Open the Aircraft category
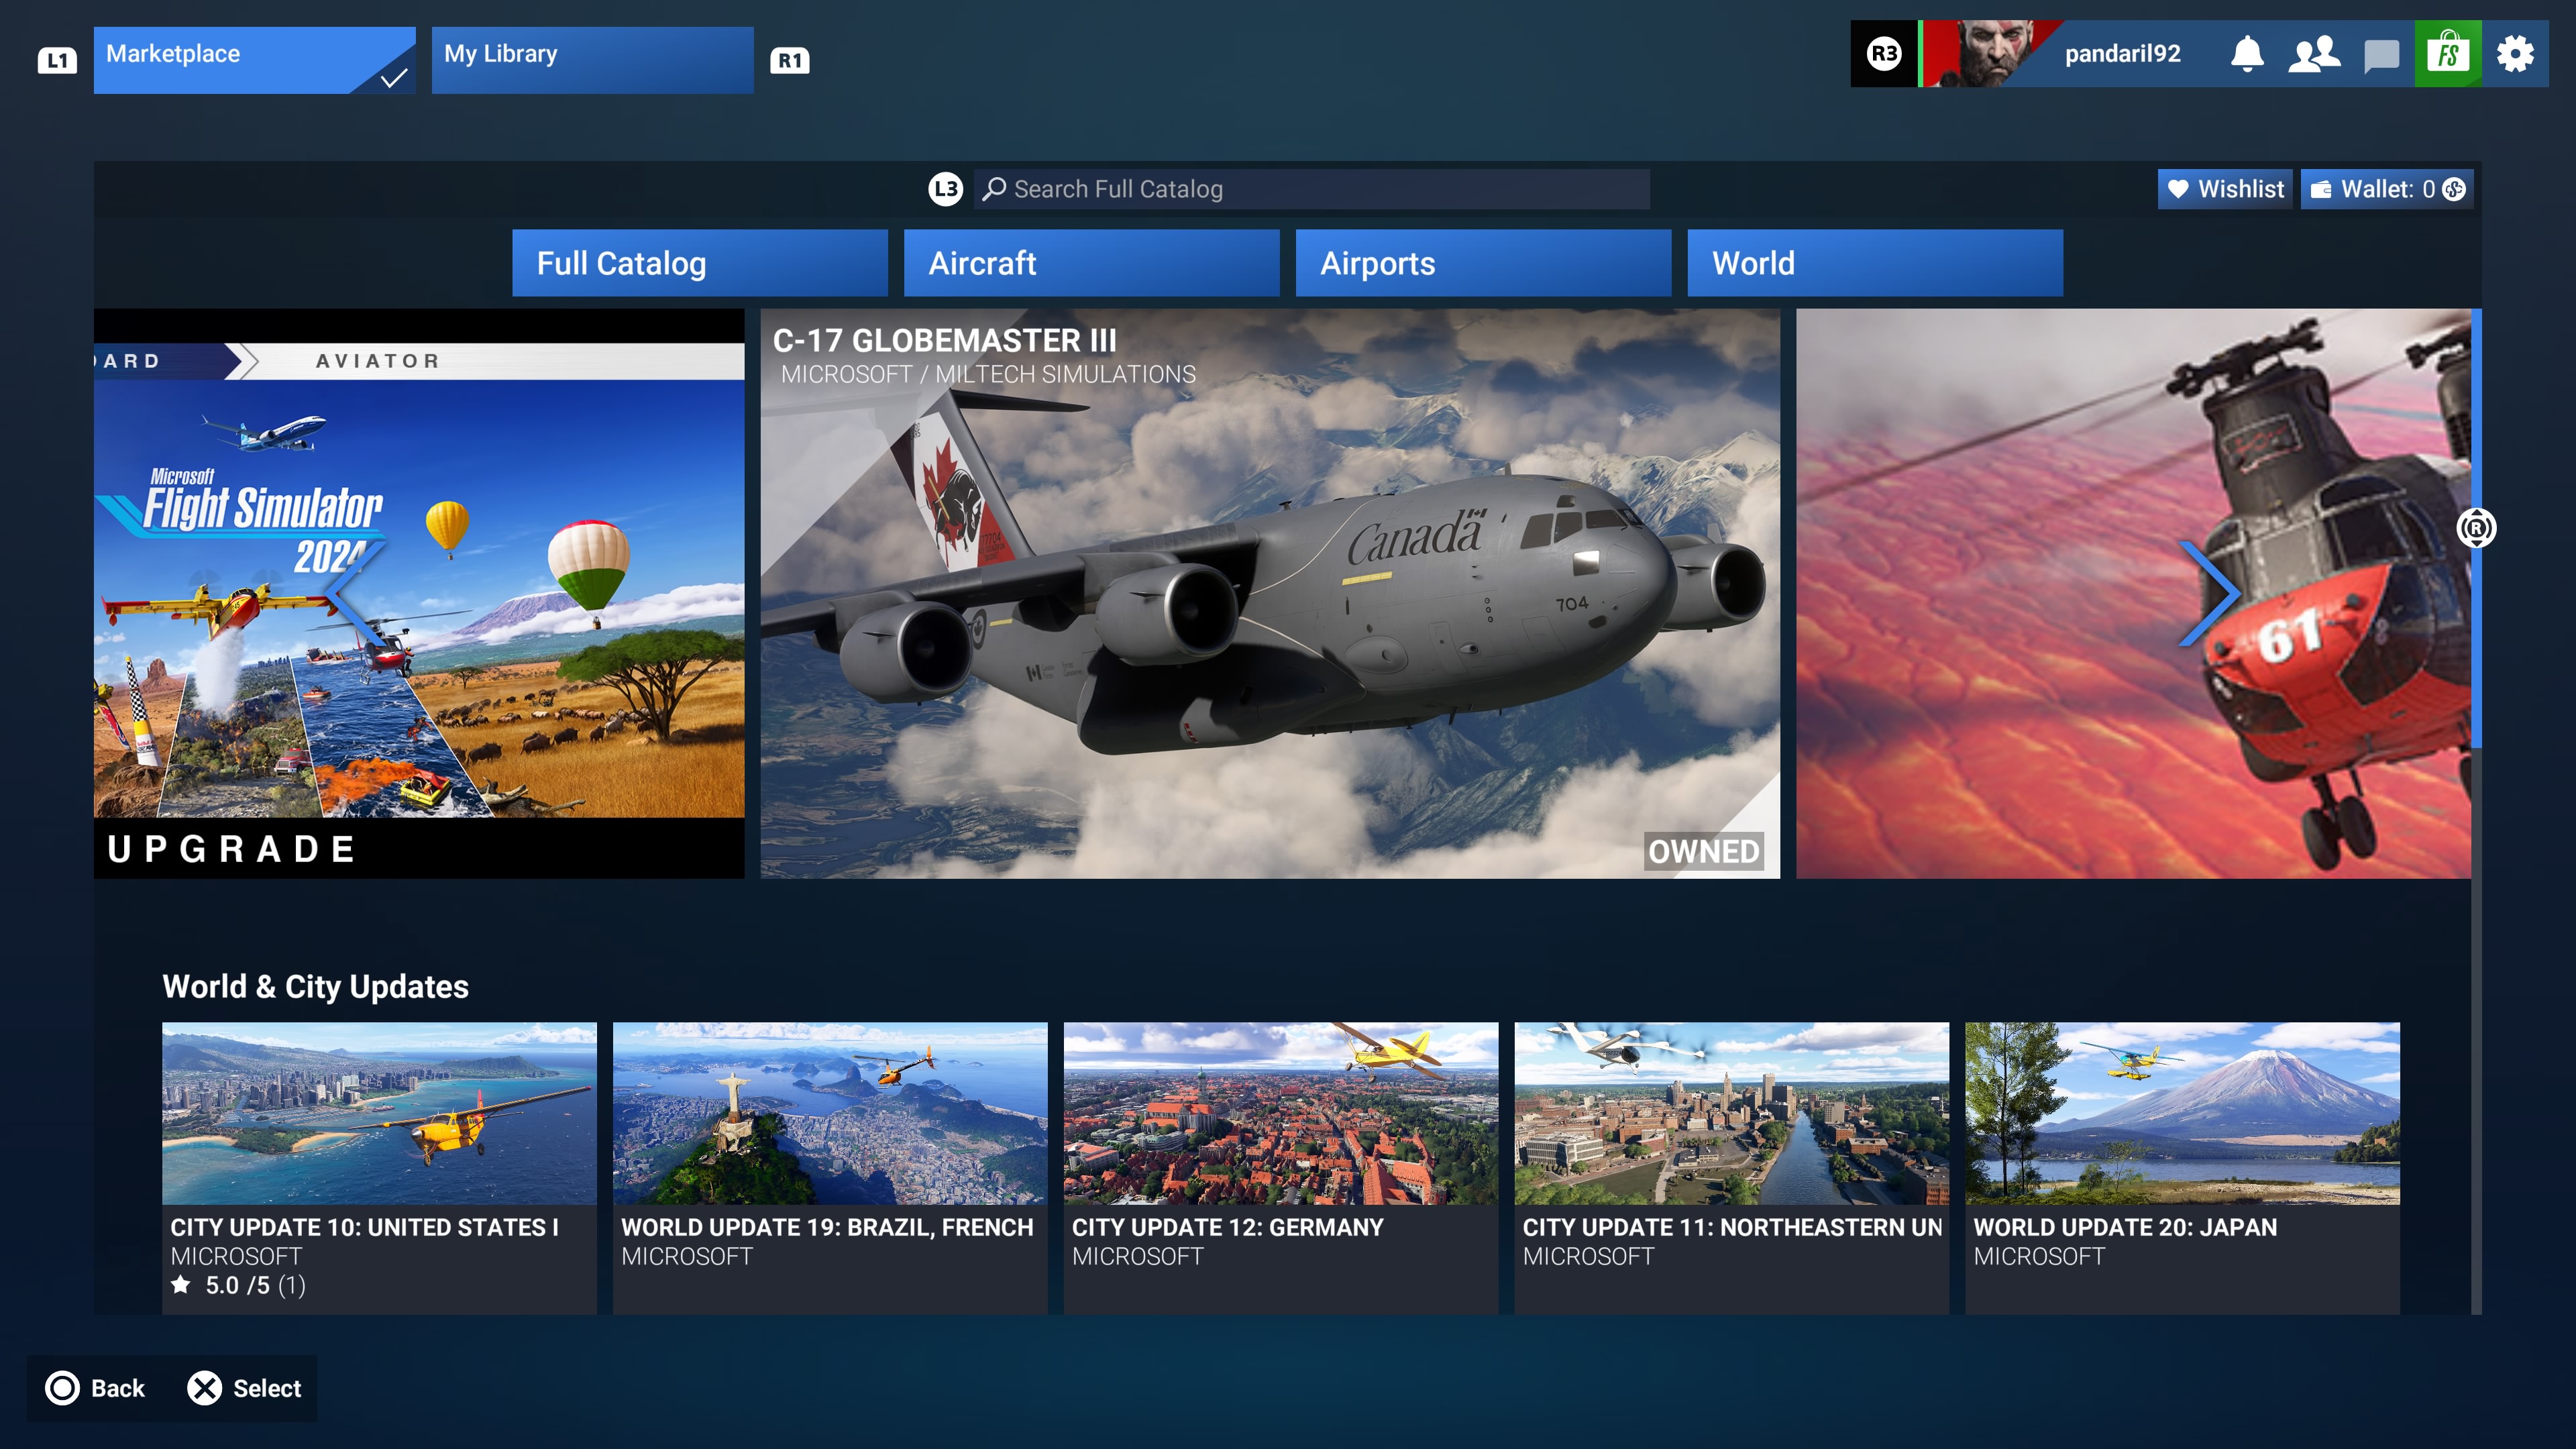Image resolution: width=2576 pixels, height=1449 pixels. click(1092, 263)
